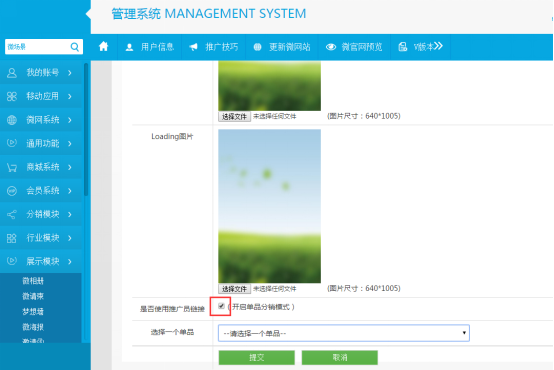
Task: Expand 会员系统 with its chevron
Action: click(x=70, y=191)
